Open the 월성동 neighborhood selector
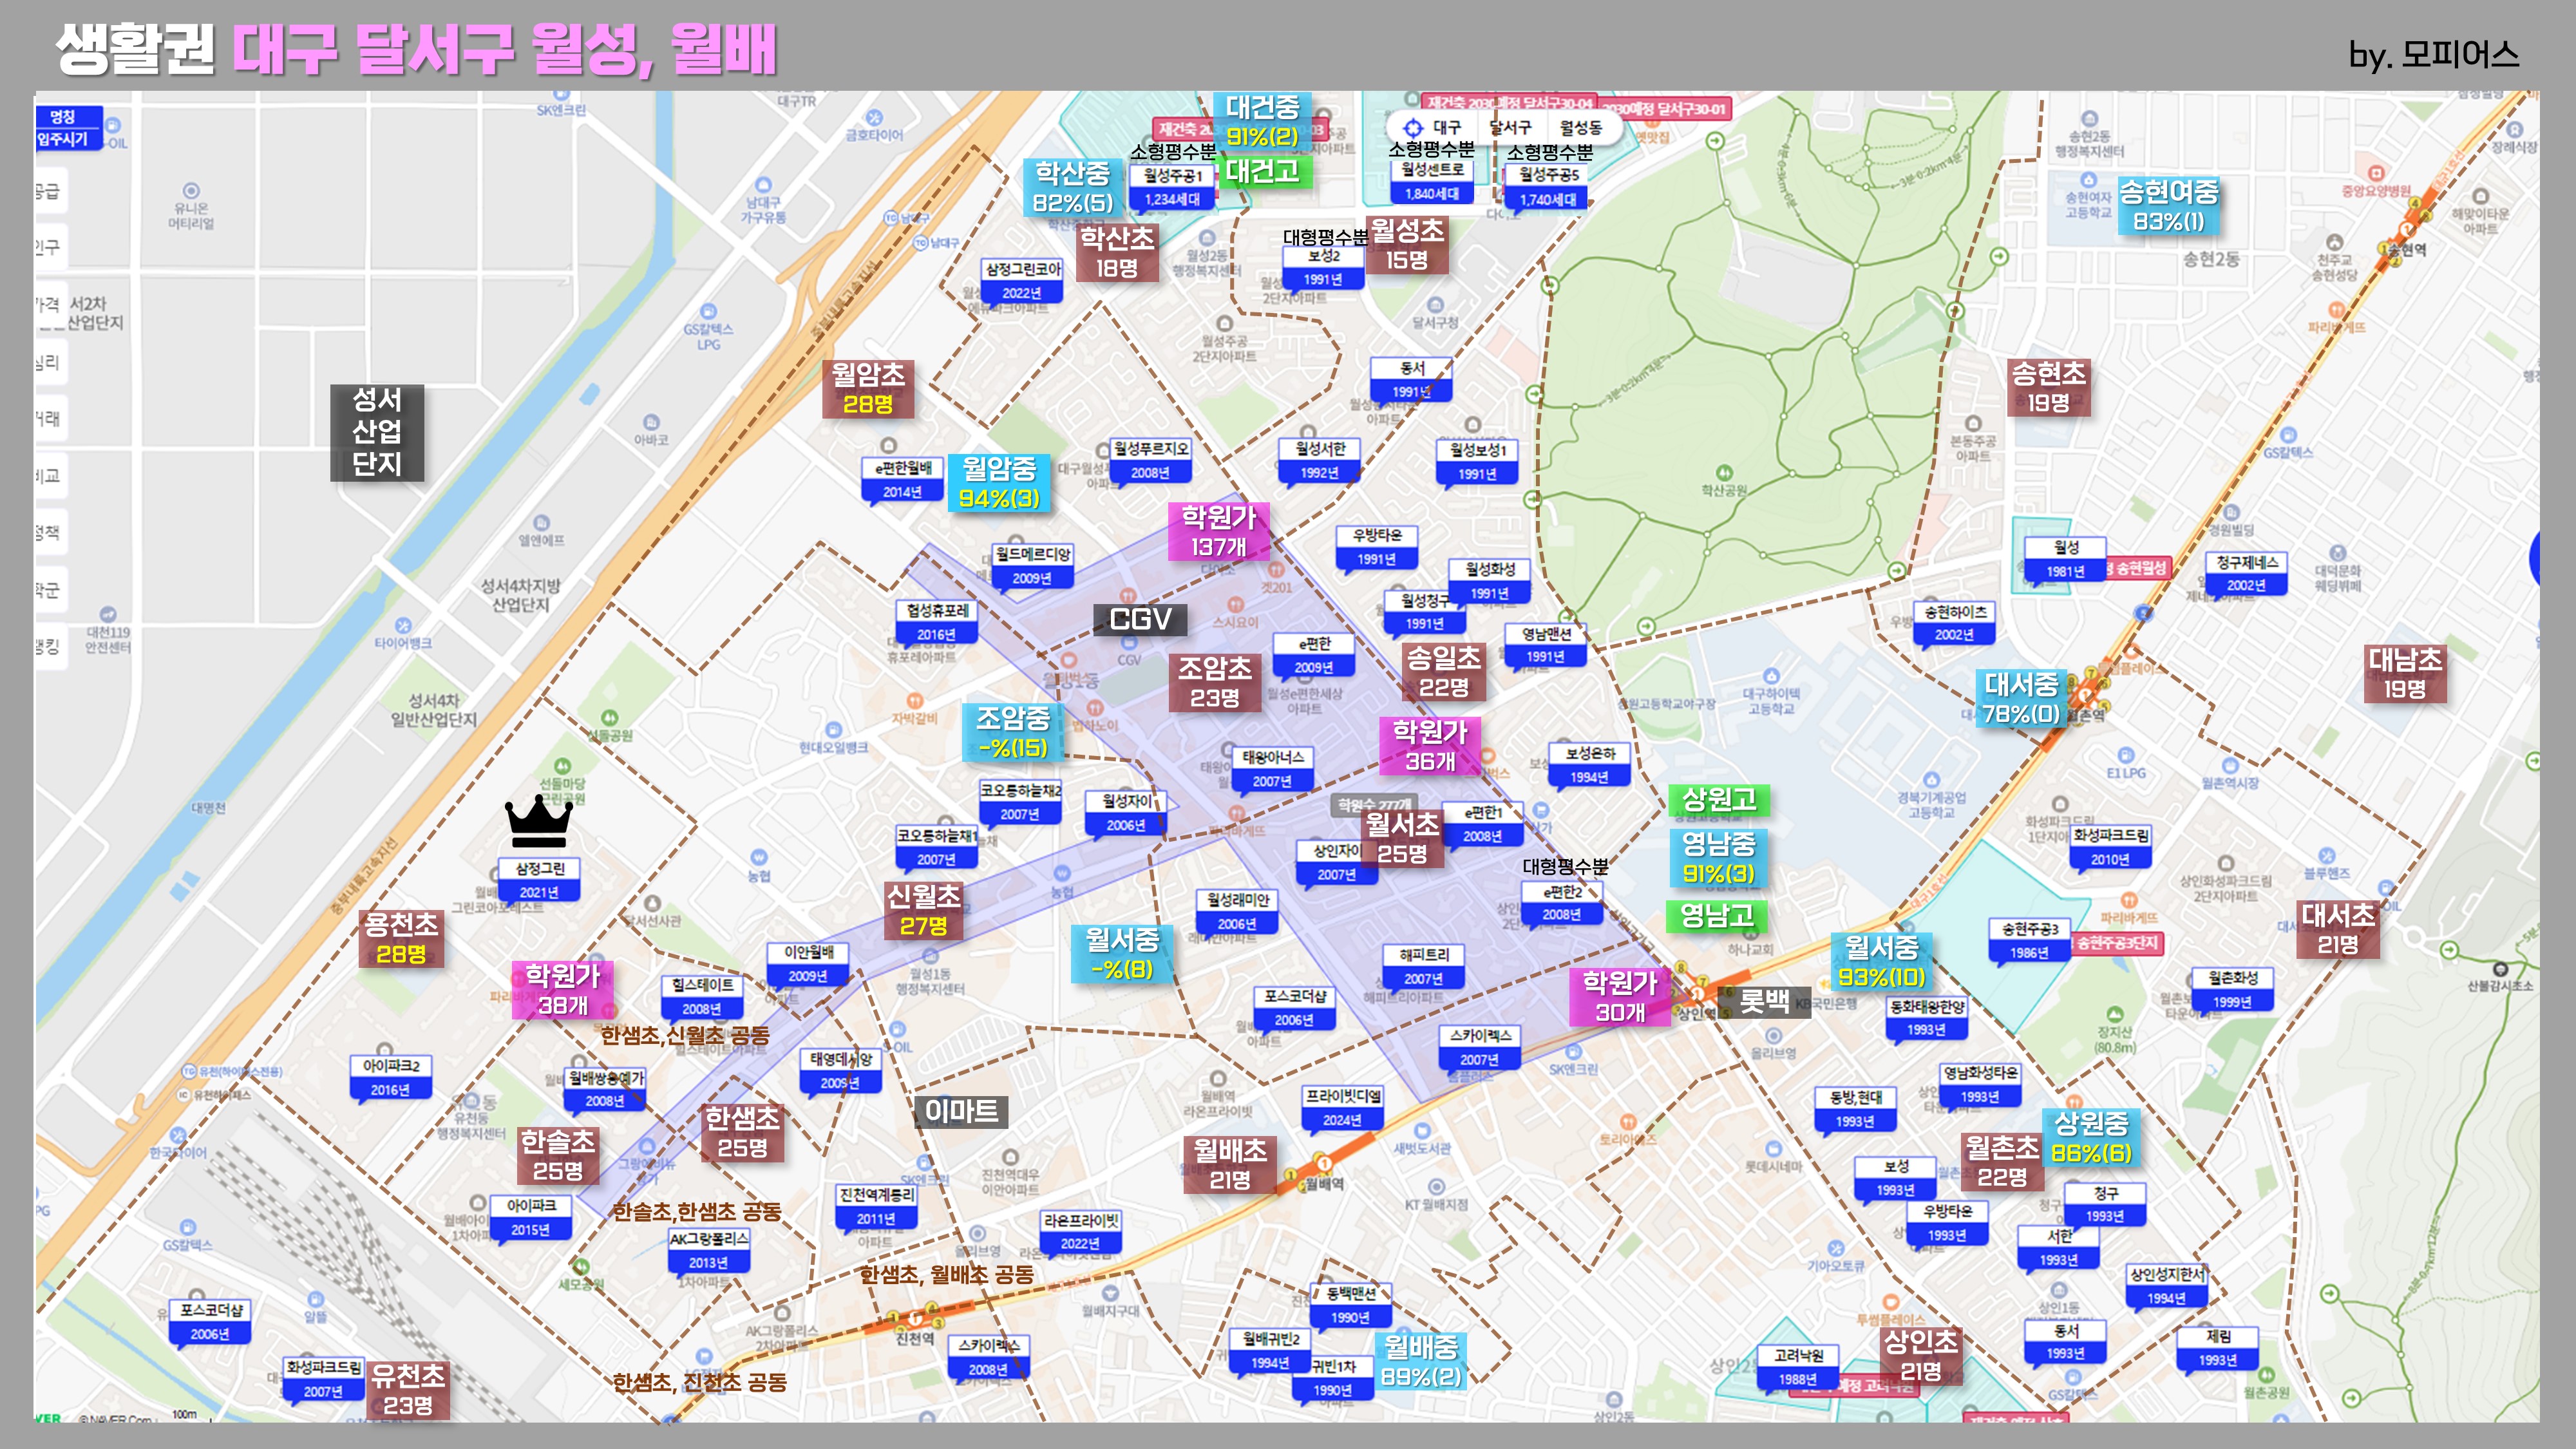This screenshot has width=2576, height=1449. pos(1580,128)
